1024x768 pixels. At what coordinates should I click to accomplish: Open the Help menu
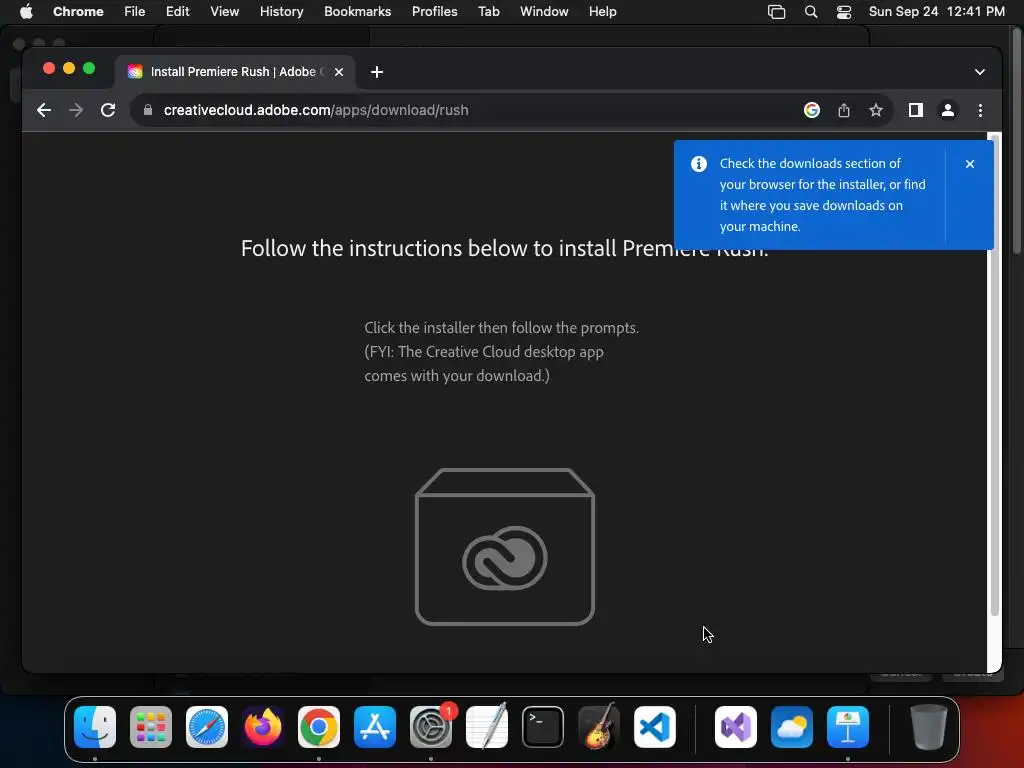pyautogui.click(x=602, y=12)
